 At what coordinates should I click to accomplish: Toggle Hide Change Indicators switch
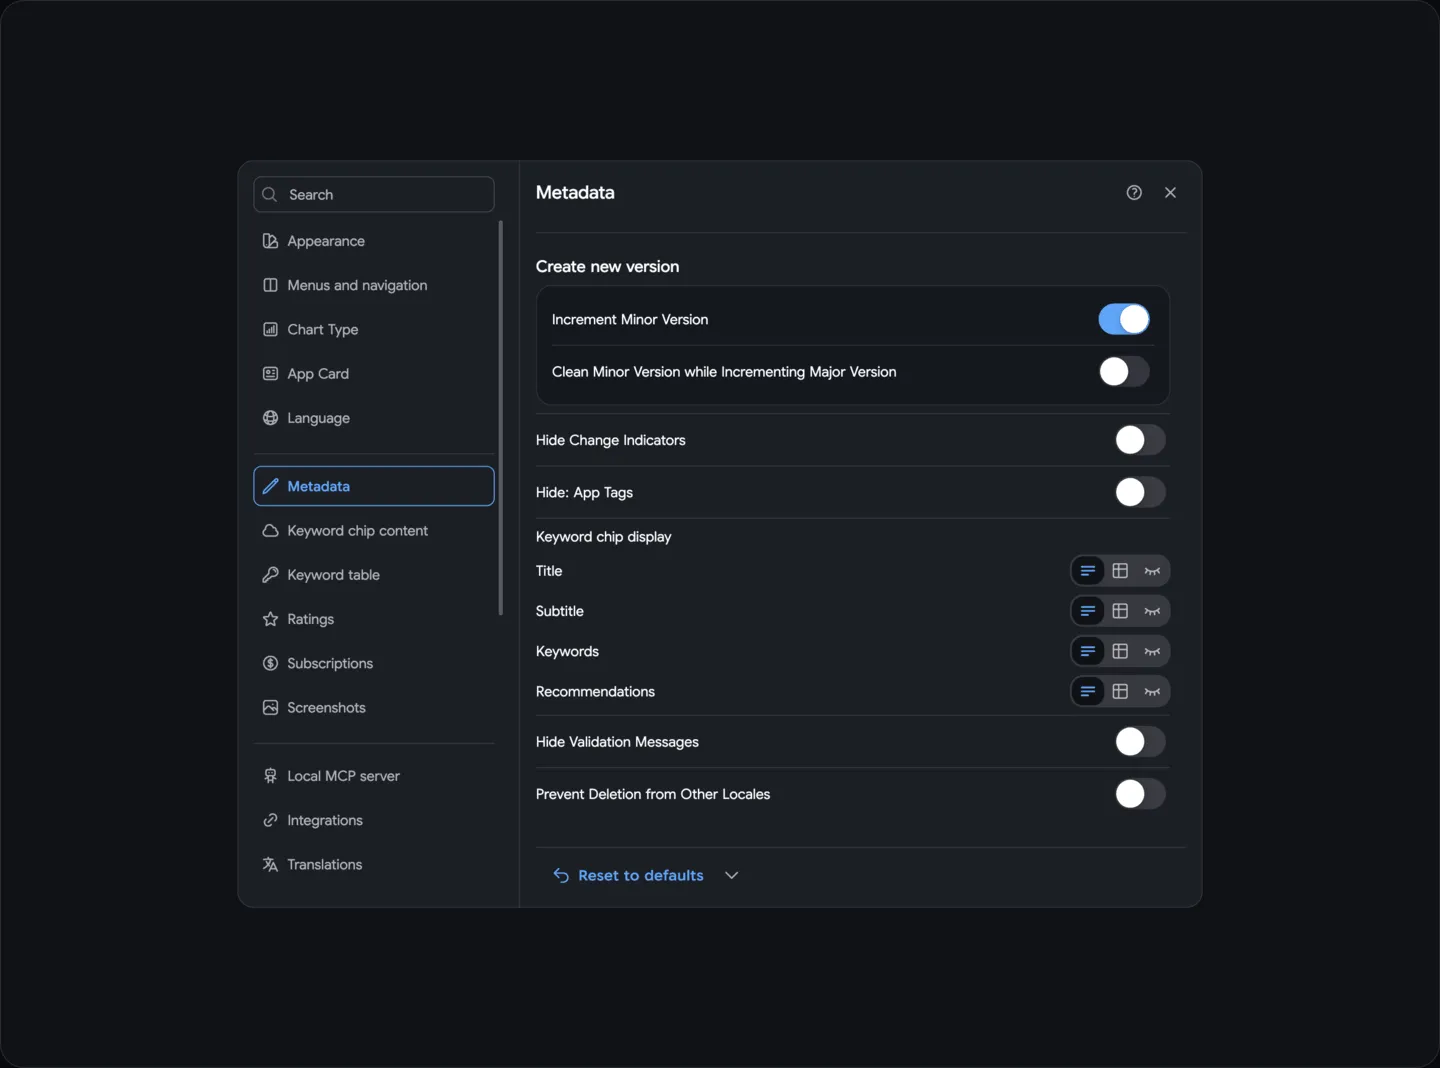pyautogui.click(x=1140, y=440)
